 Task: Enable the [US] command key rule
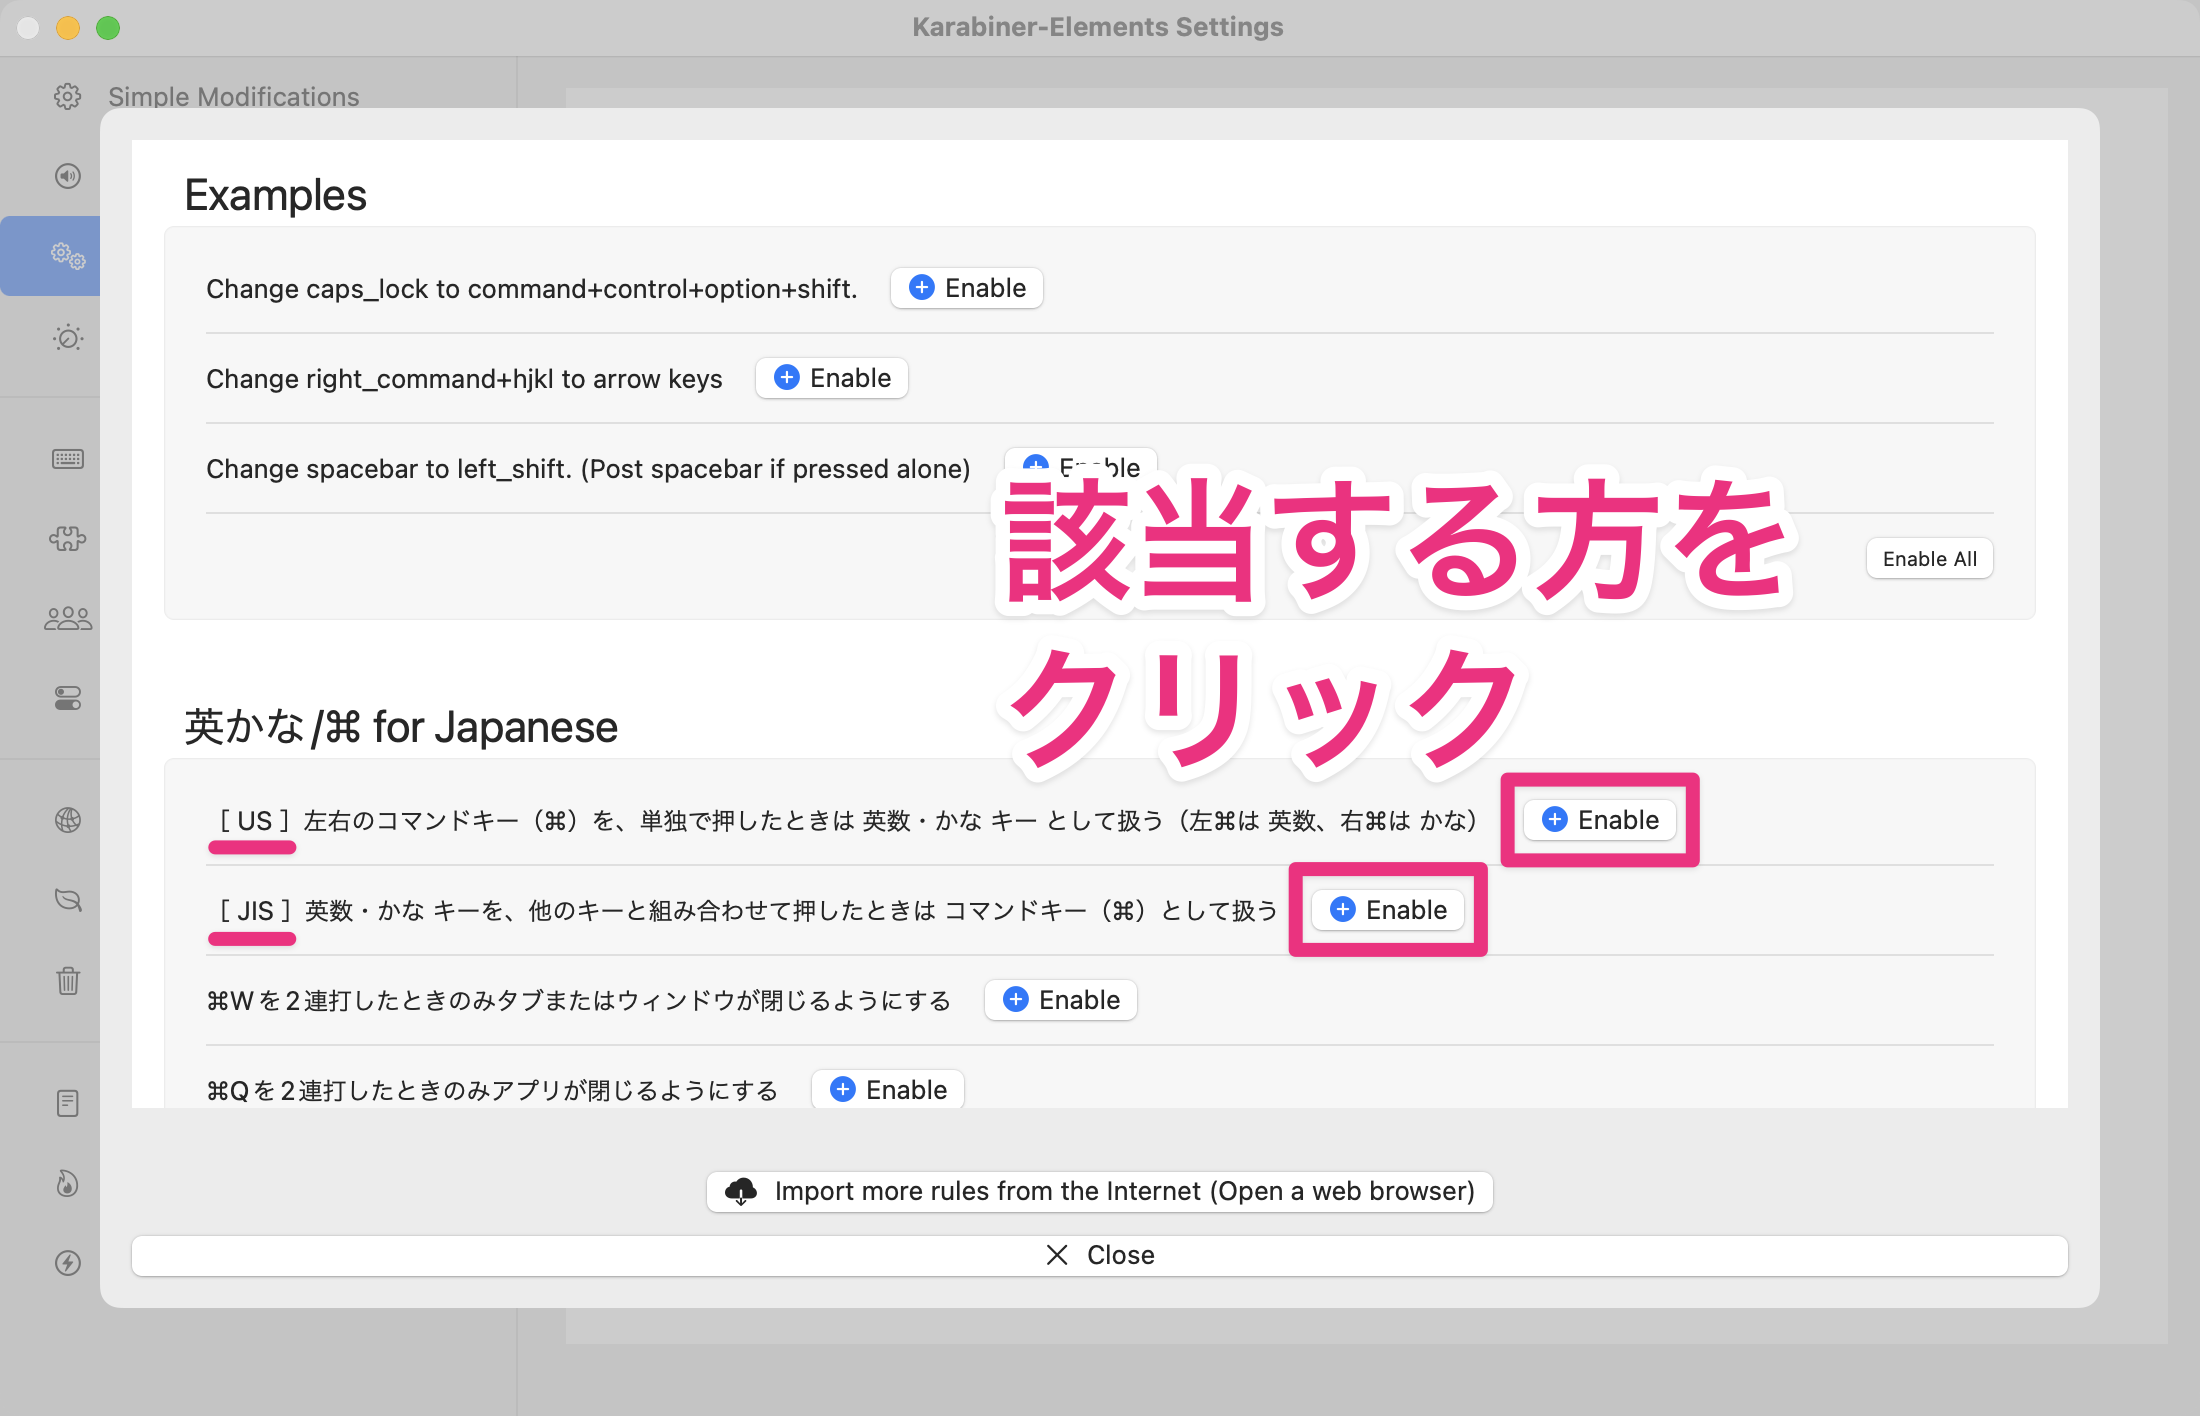[1599, 820]
